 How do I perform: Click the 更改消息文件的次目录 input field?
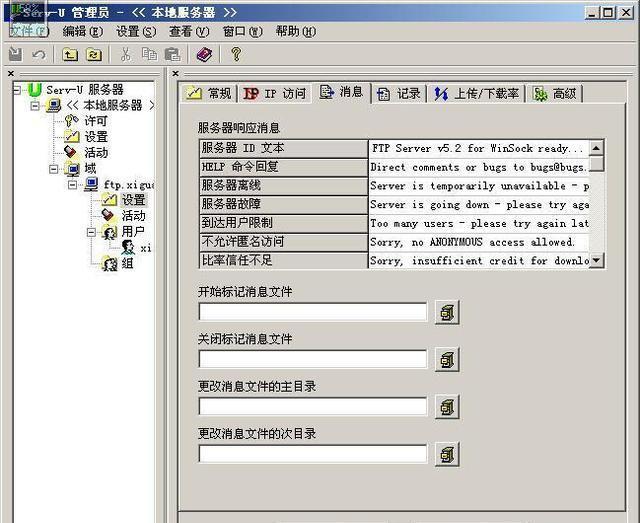(313, 454)
